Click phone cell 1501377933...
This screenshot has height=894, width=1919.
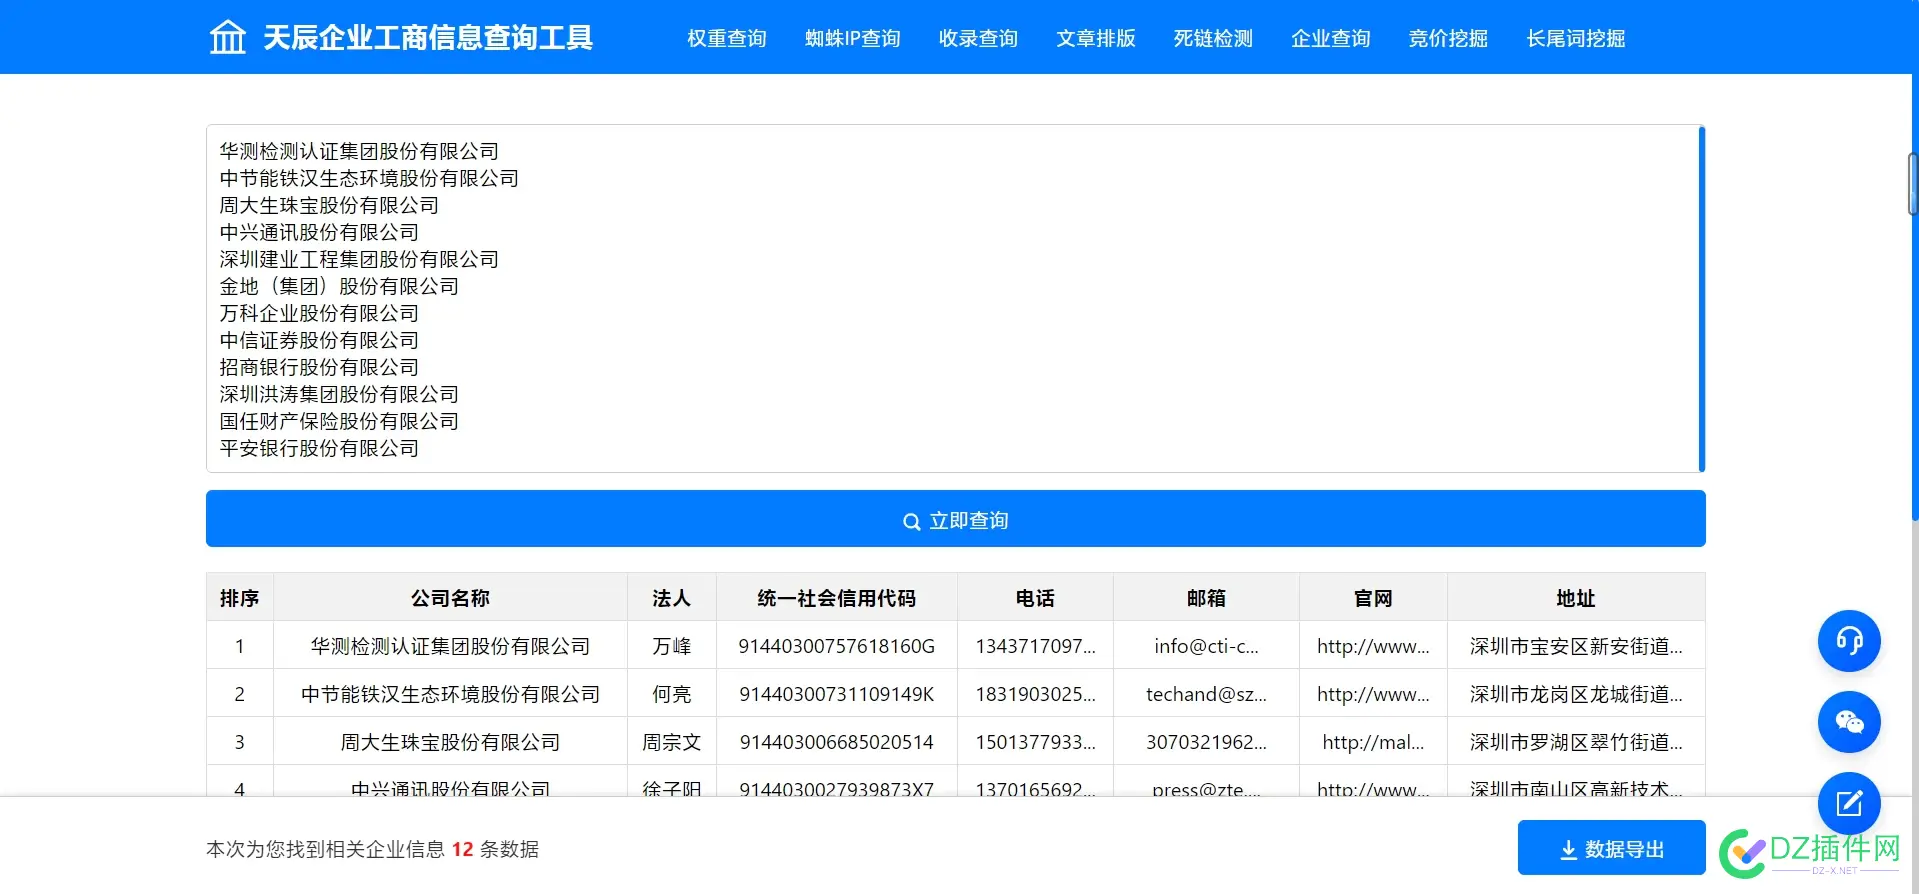(1035, 742)
